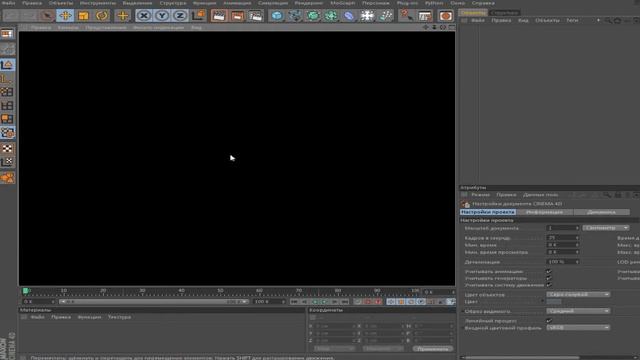
Task: Toggle Учитывать генераторы checkbox
Action: tap(549, 278)
